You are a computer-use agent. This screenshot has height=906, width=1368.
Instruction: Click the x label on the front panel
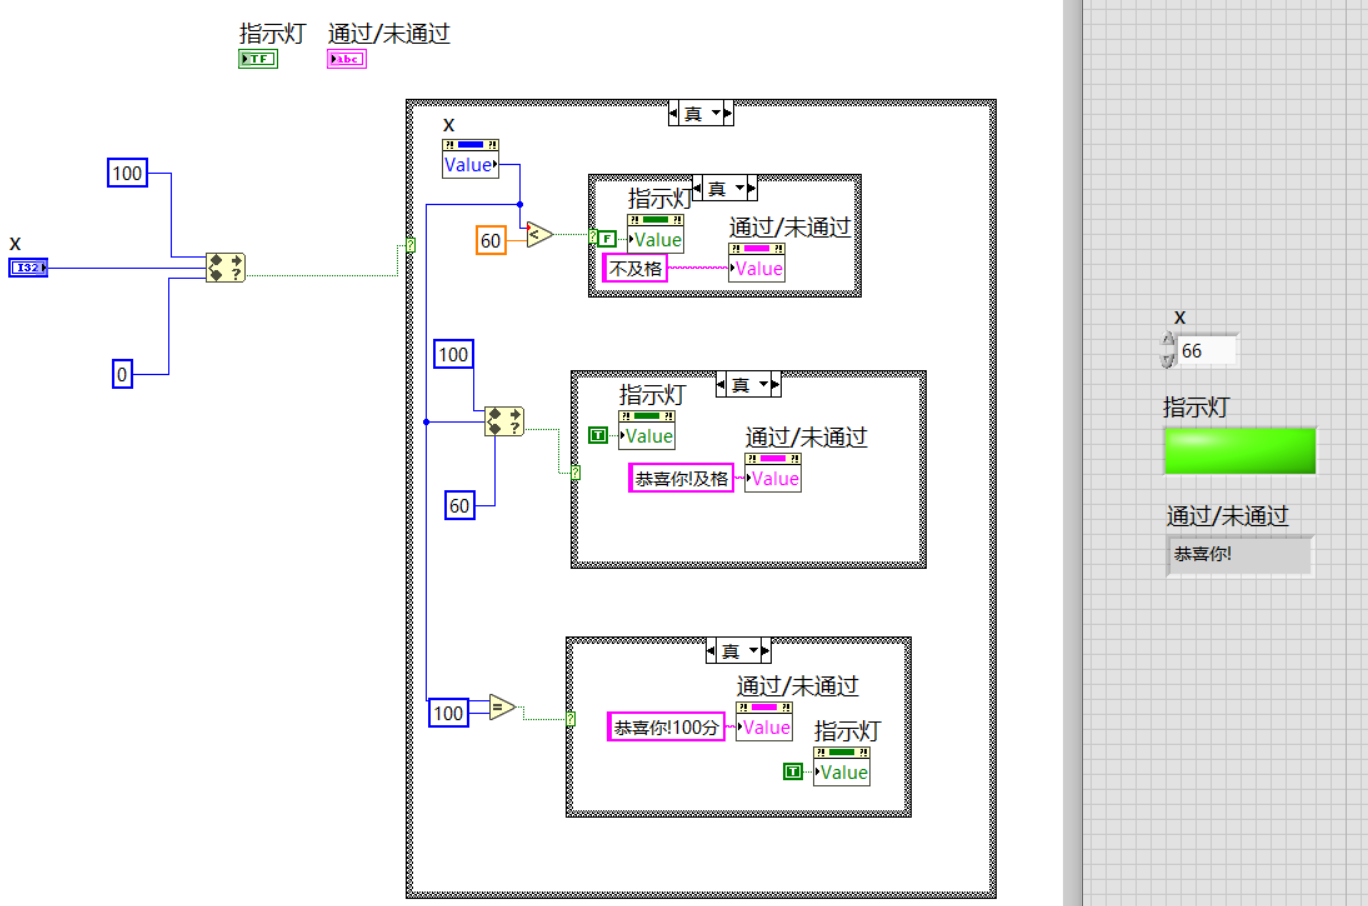1180,318
